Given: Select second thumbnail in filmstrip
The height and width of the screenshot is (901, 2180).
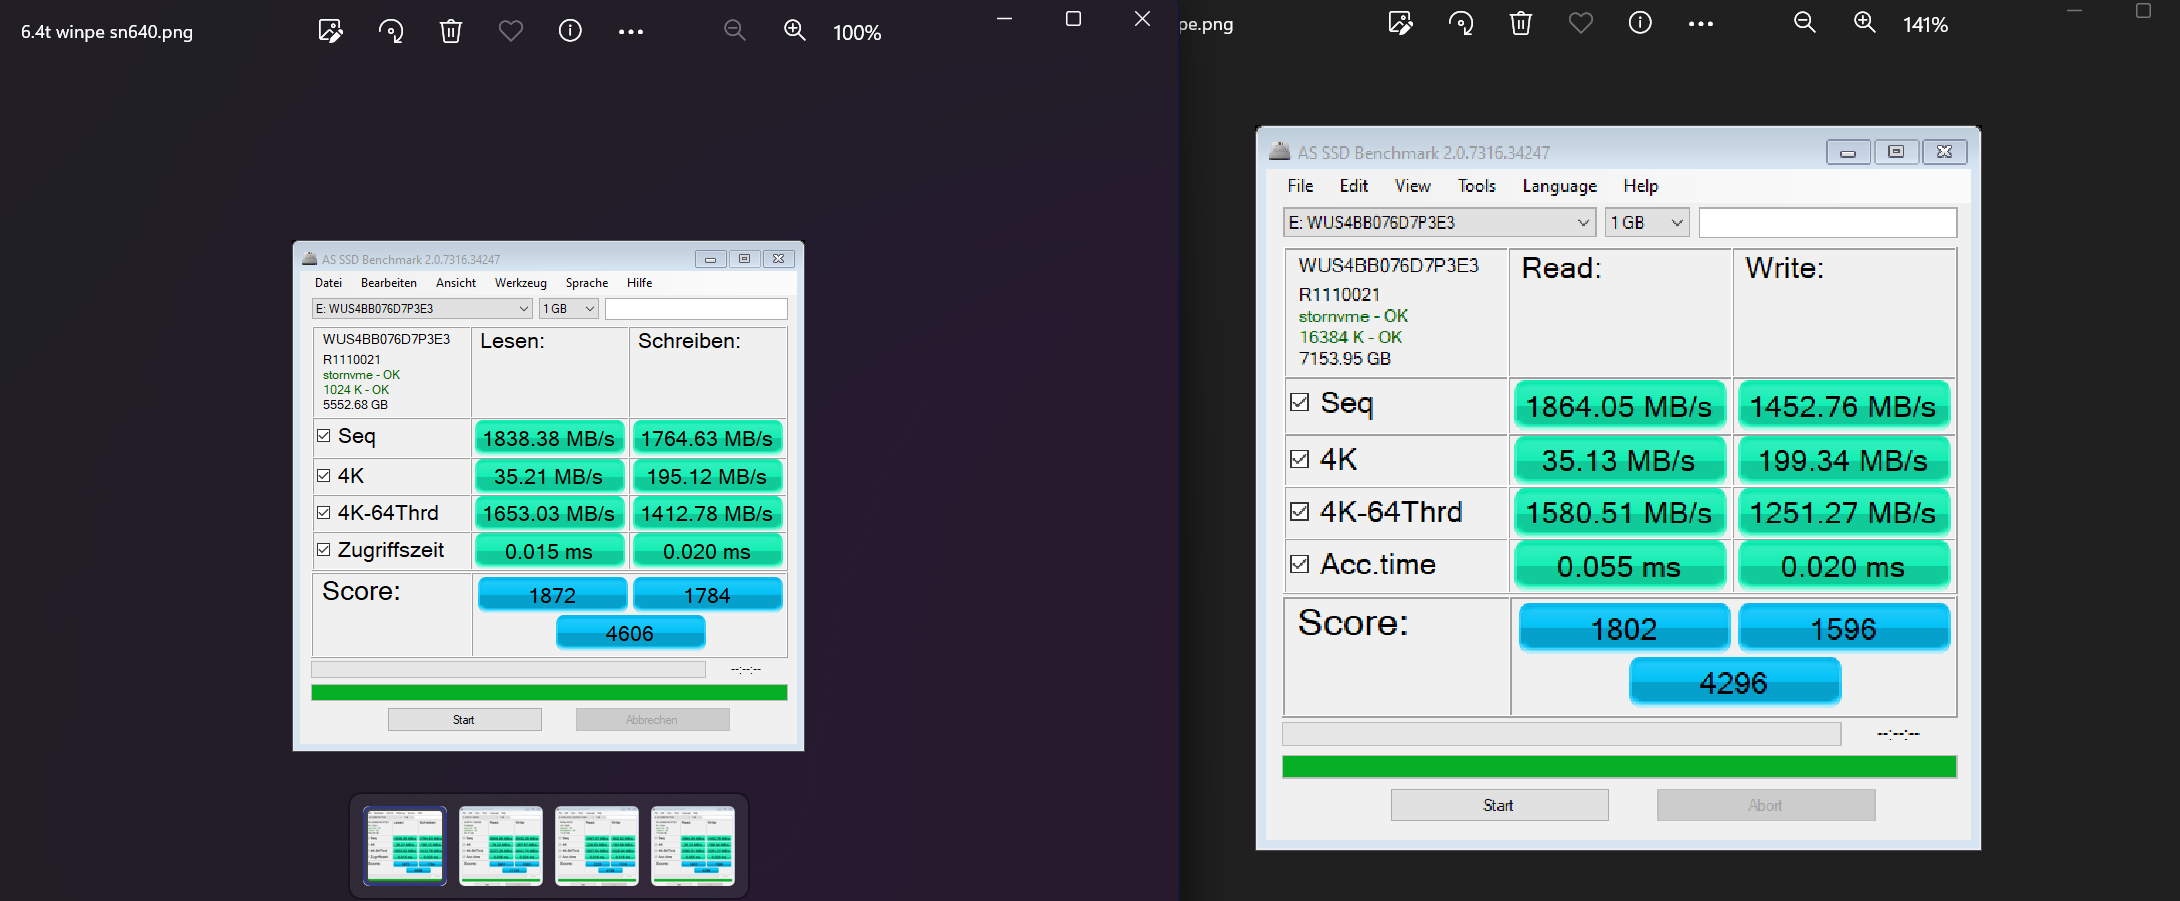Looking at the screenshot, I should click(501, 846).
